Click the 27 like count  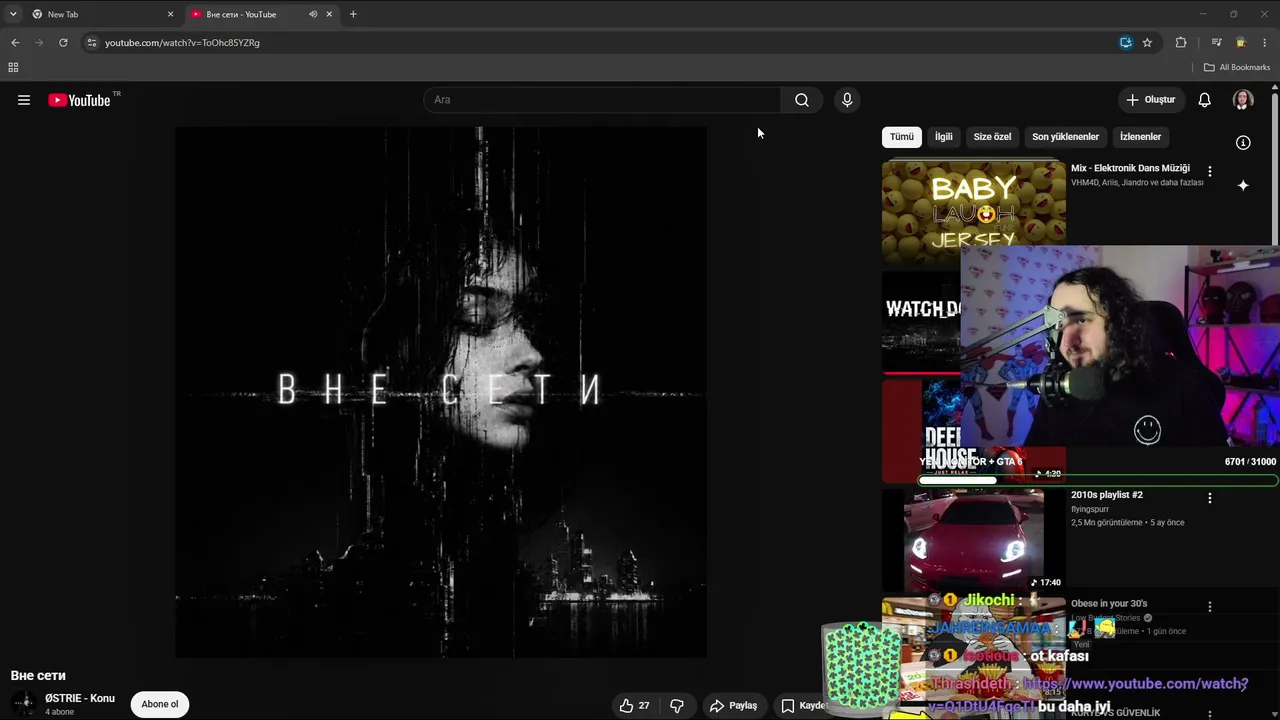644,705
